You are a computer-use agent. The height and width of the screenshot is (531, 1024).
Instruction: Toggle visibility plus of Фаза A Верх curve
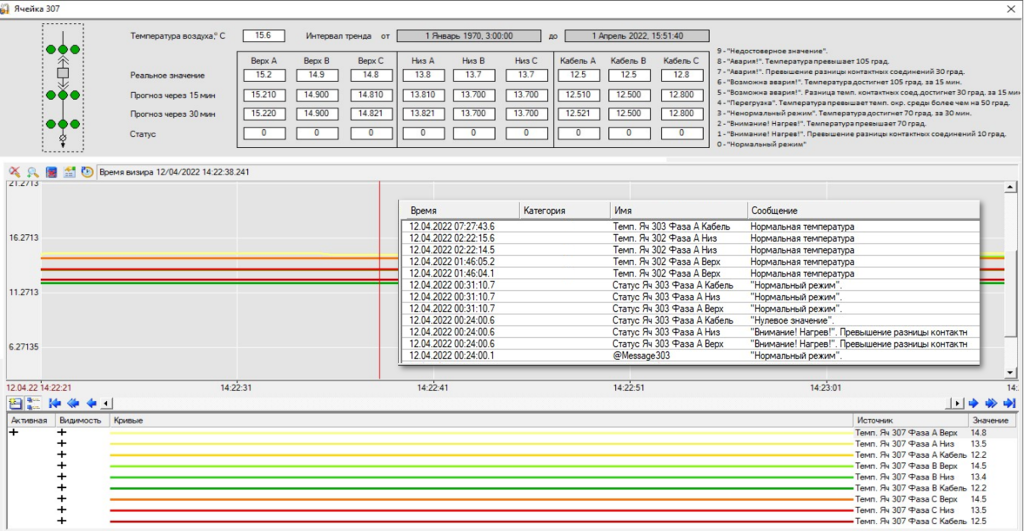(x=61, y=432)
